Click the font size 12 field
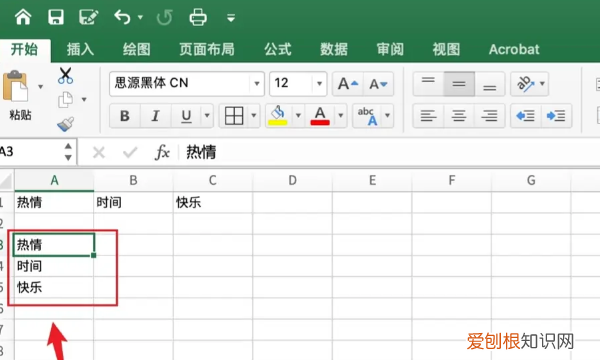 click(291, 83)
